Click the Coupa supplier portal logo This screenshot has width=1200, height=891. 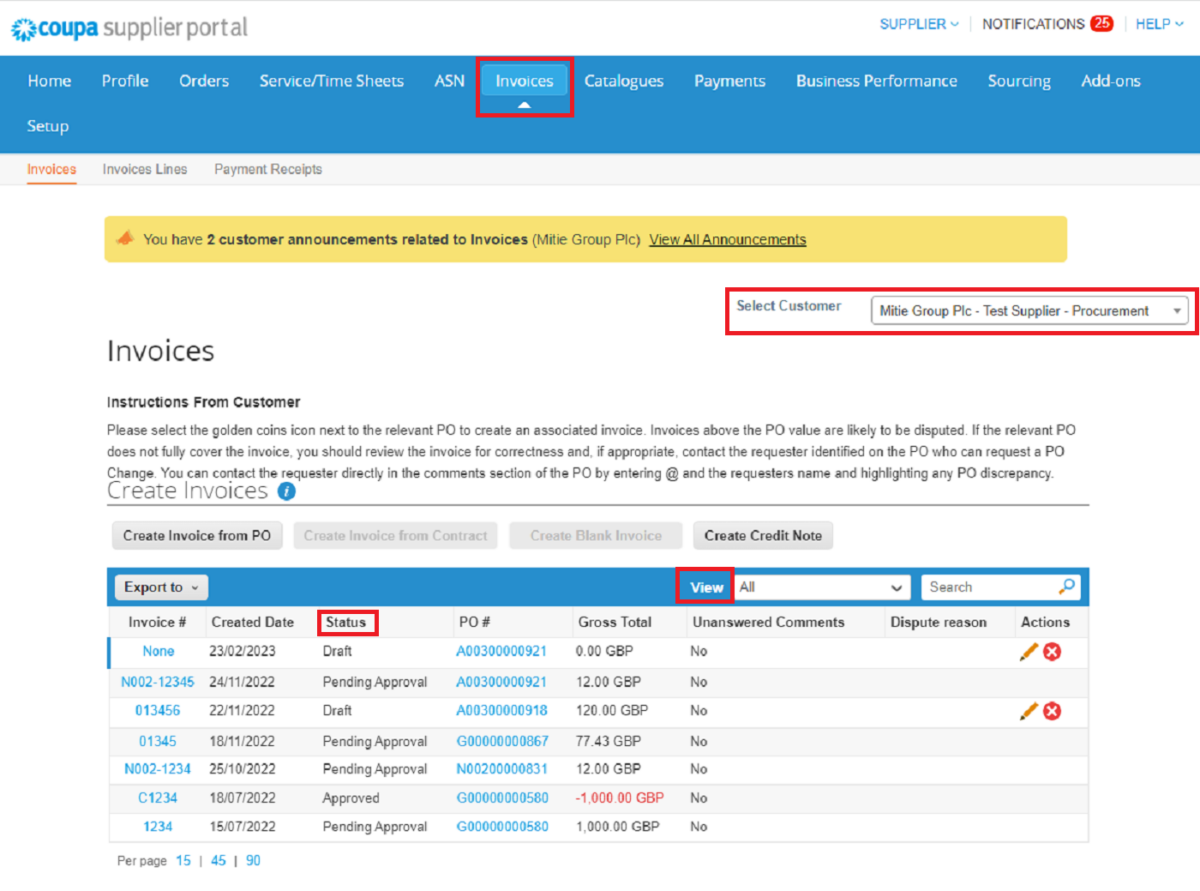click(130, 27)
